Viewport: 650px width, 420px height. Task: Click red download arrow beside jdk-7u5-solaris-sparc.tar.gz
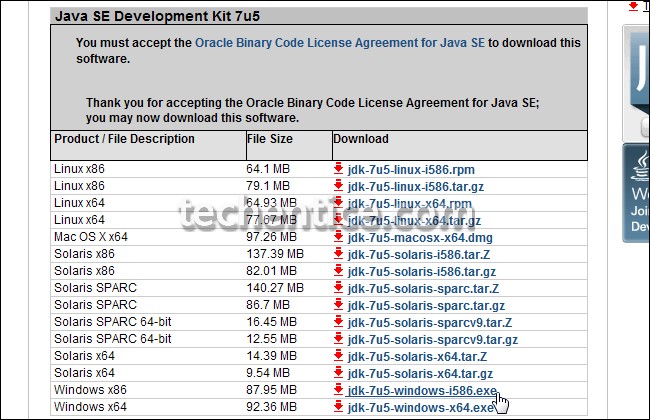pyautogui.click(x=338, y=304)
